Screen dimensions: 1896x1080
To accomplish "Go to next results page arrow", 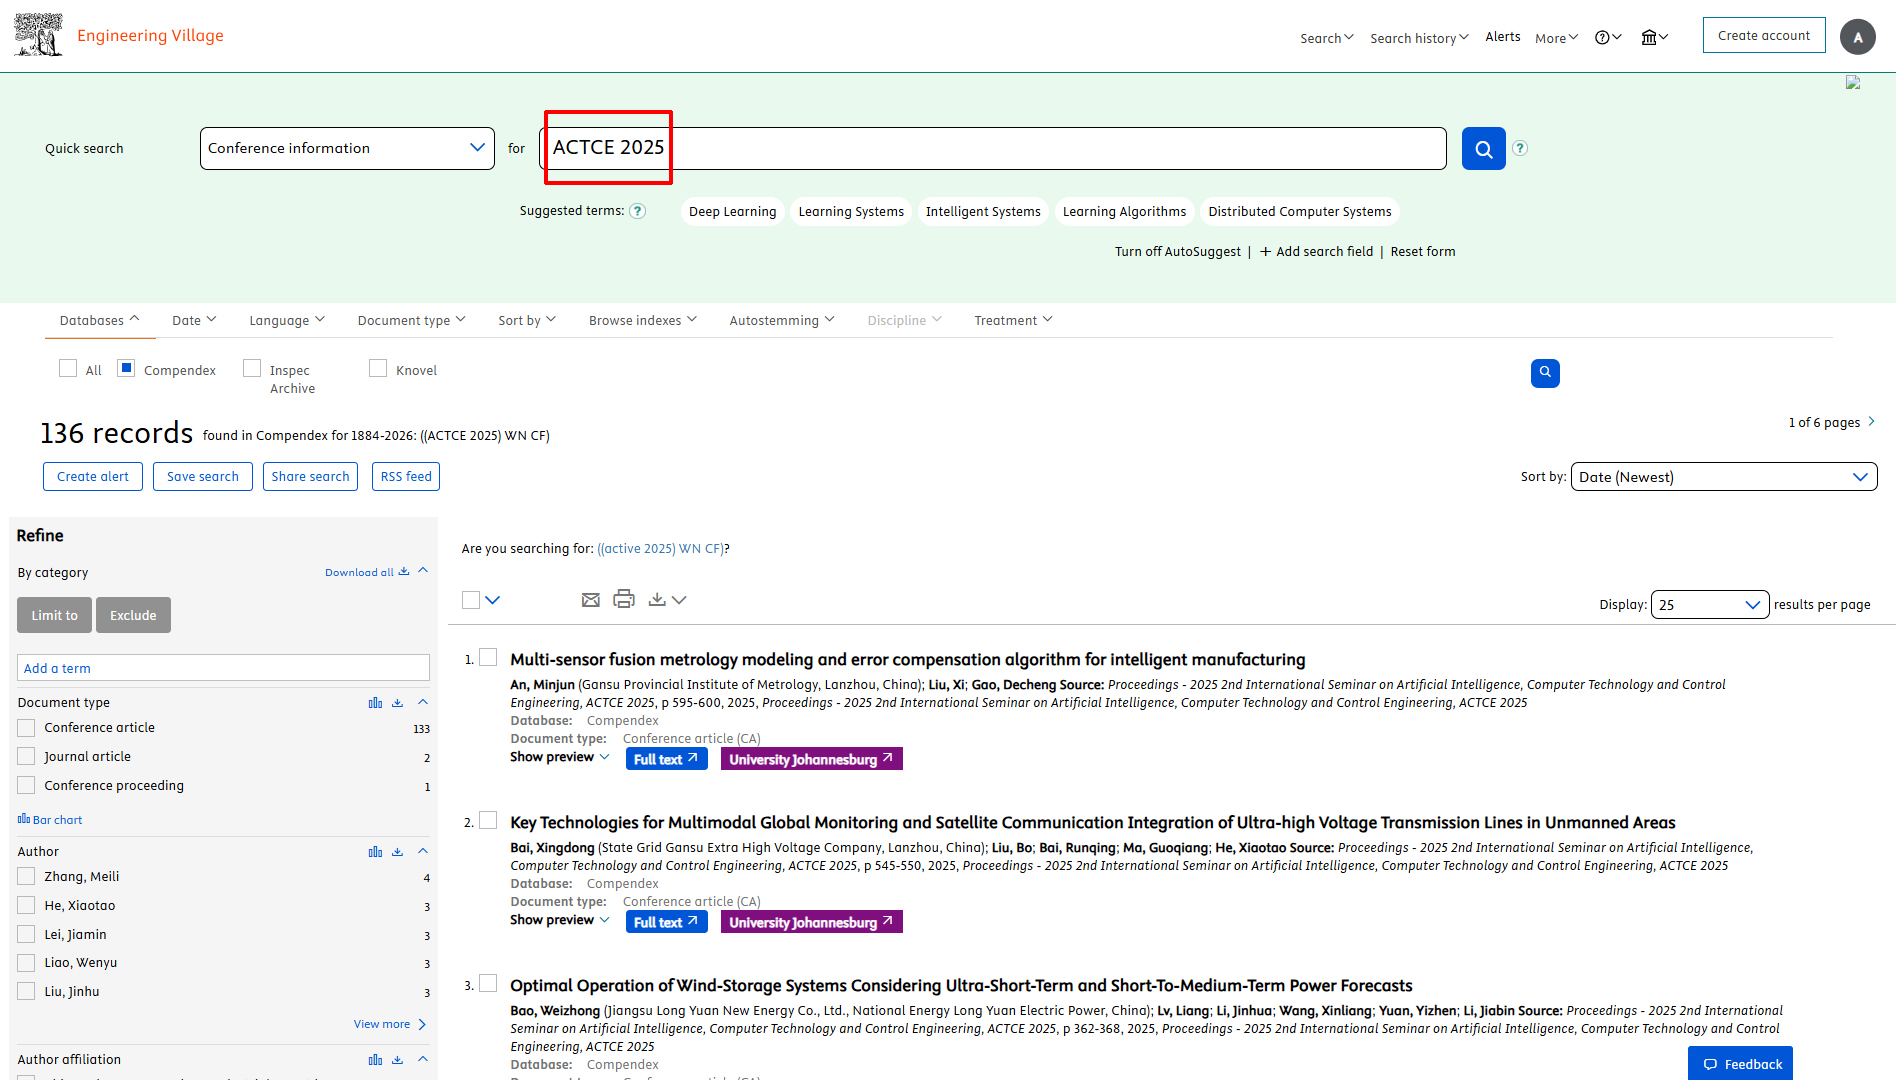I will pos(1871,422).
